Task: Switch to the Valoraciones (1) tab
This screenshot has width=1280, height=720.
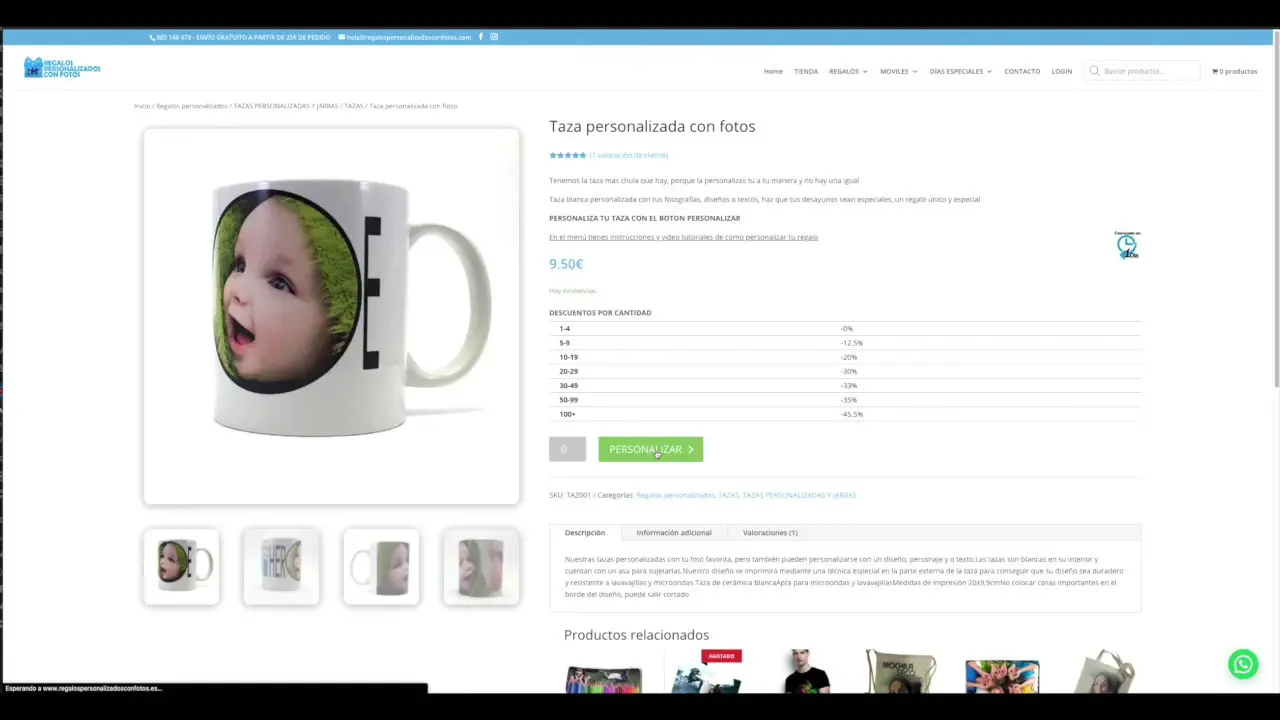Action: coord(769,532)
